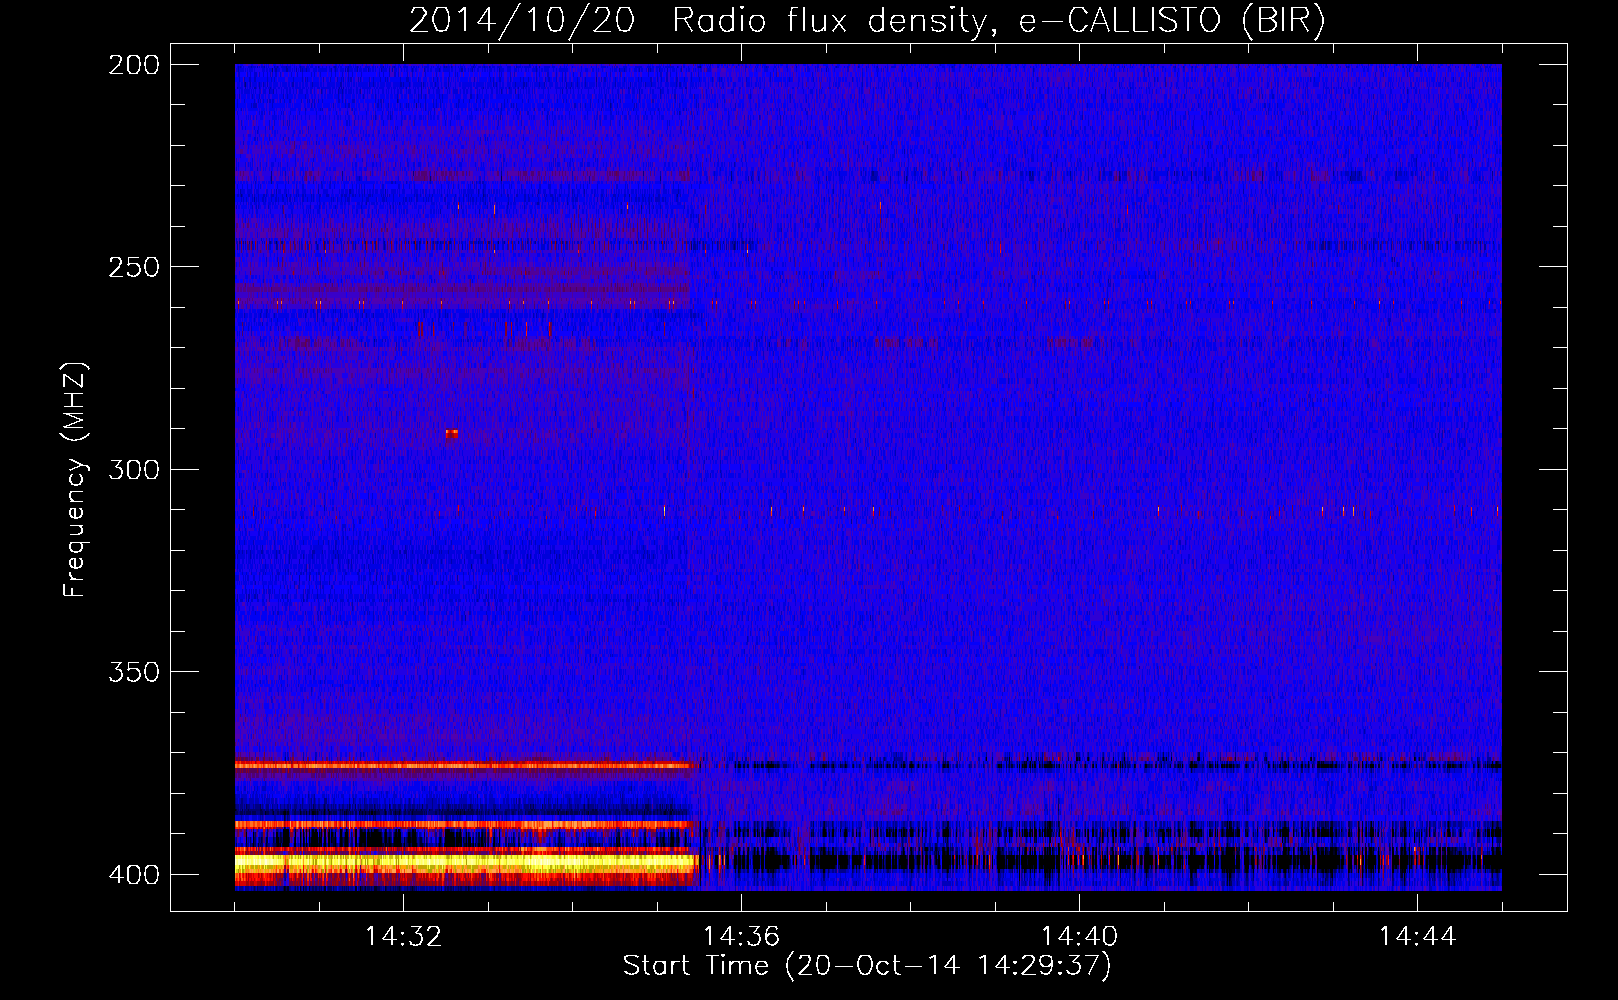Click the small red burst spot near 290 MHz
1618x1000 pixels.
click(x=451, y=433)
